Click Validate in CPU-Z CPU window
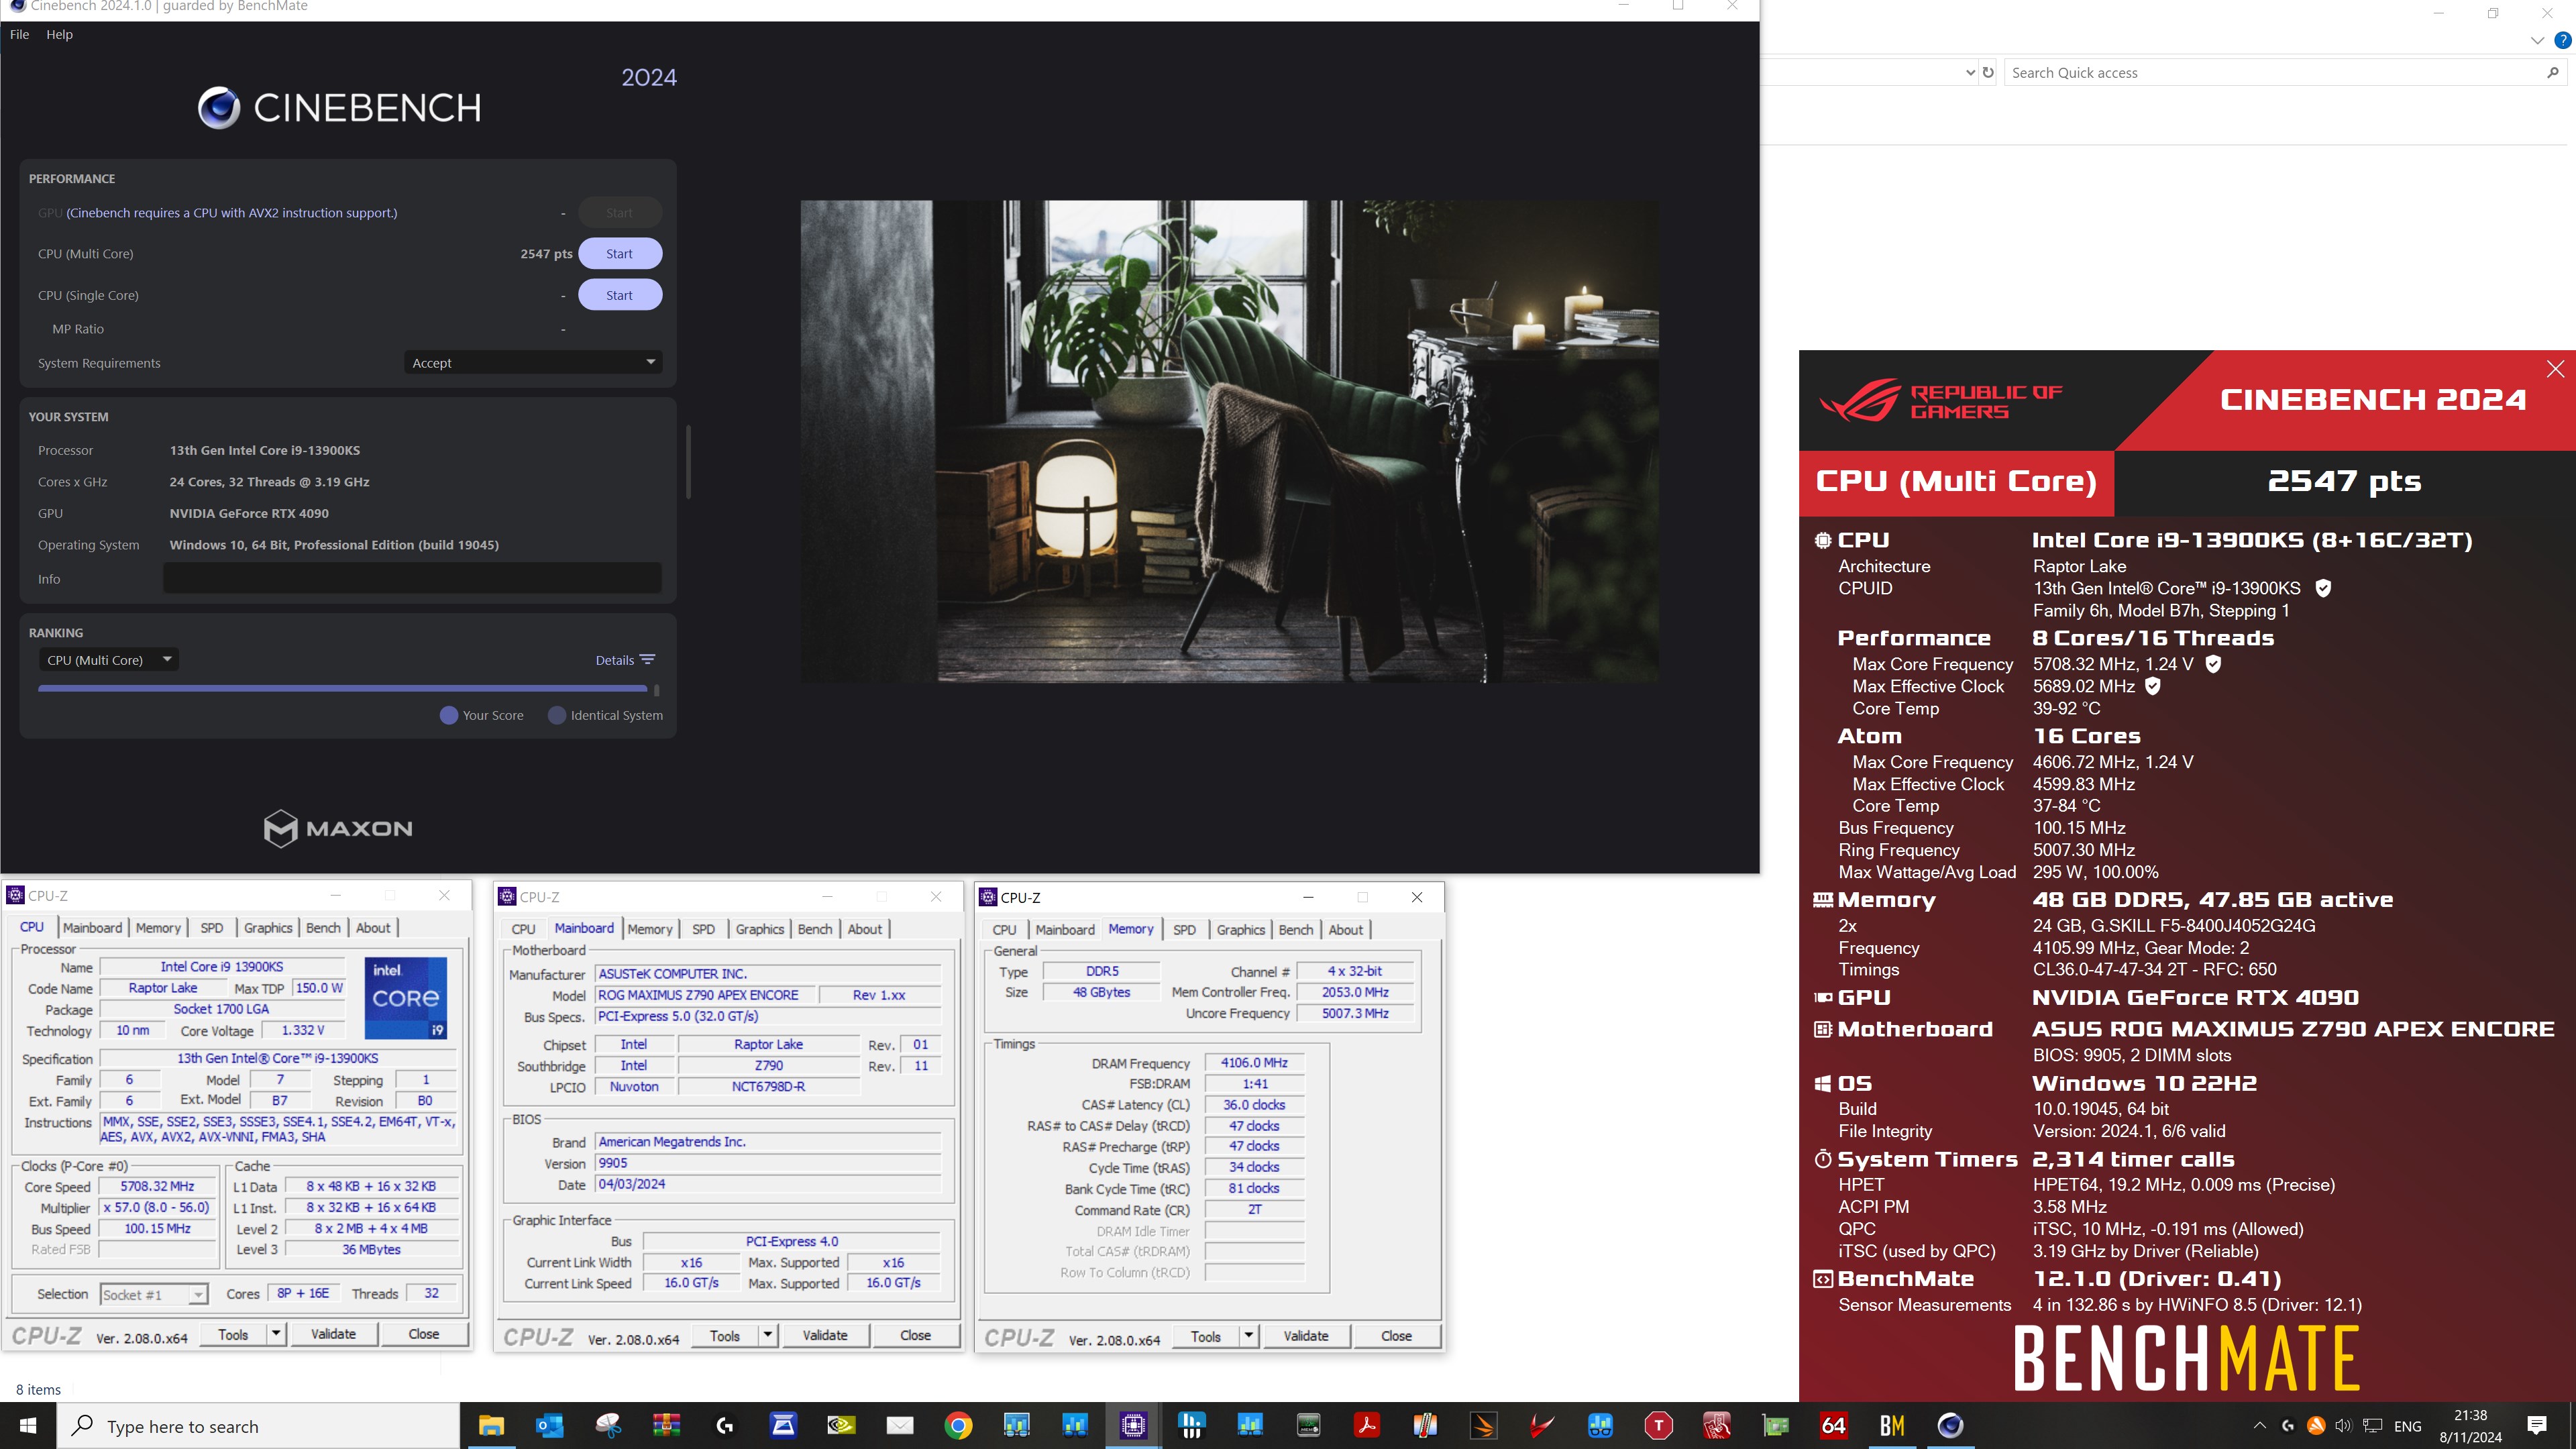Viewport: 2576px width, 1449px height. coord(333,1334)
